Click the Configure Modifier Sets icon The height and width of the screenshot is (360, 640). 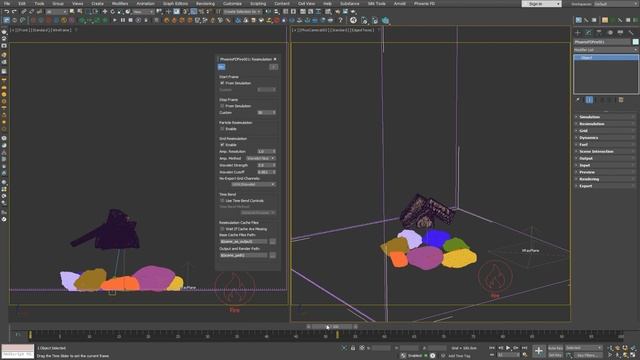621,100
